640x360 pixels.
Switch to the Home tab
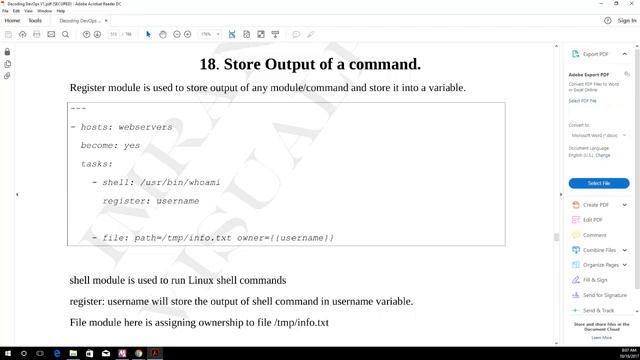point(12,20)
